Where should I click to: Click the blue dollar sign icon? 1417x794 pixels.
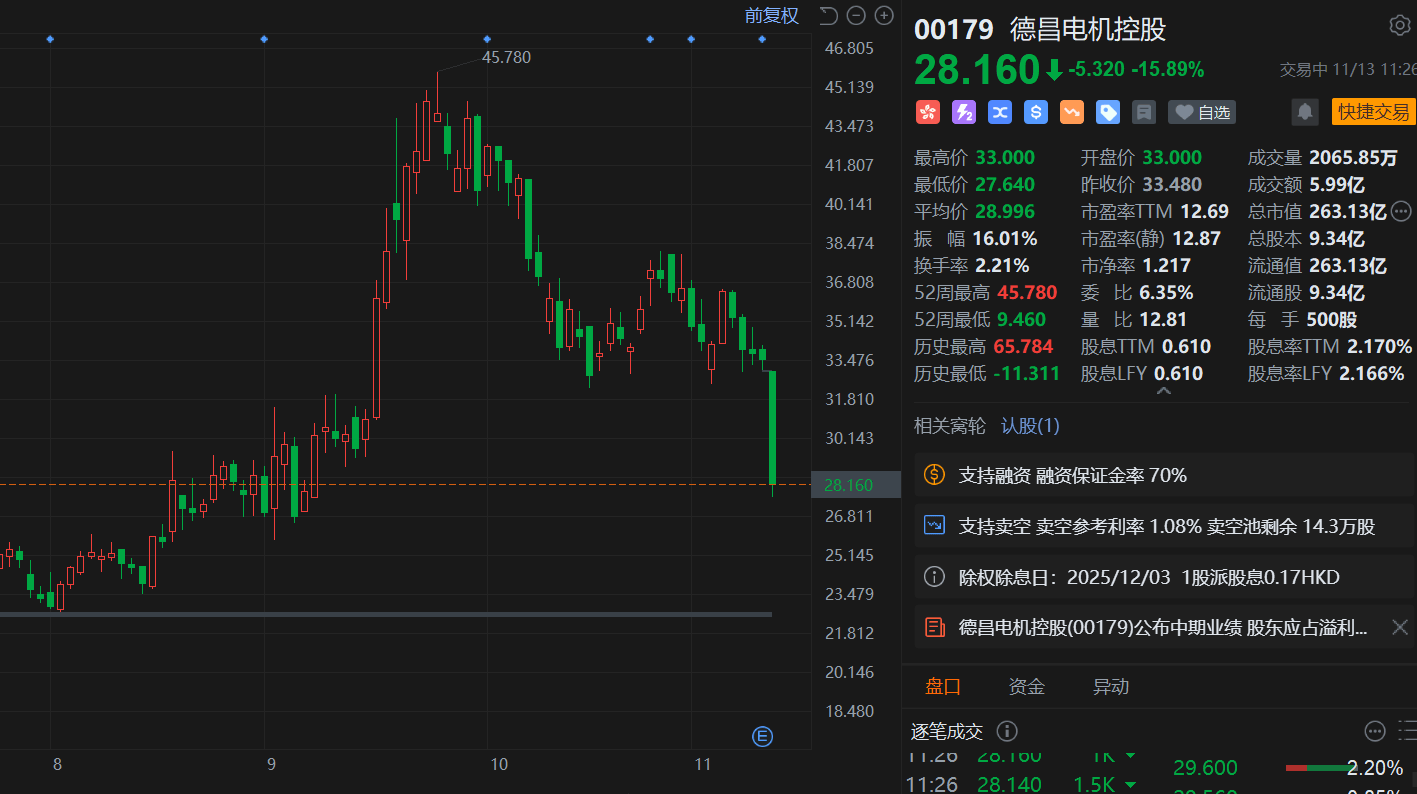click(1036, 112)
